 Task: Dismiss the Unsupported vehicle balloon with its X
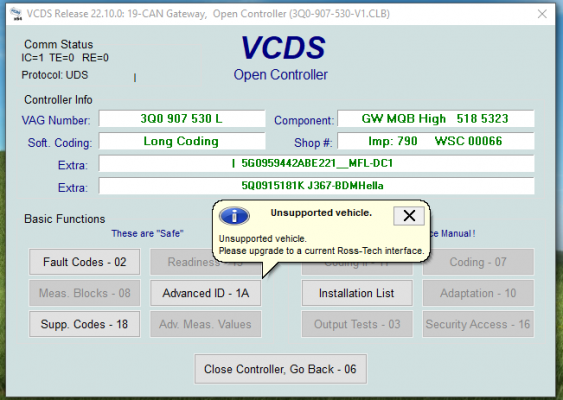pyautogui.click(x=409, y=216)
